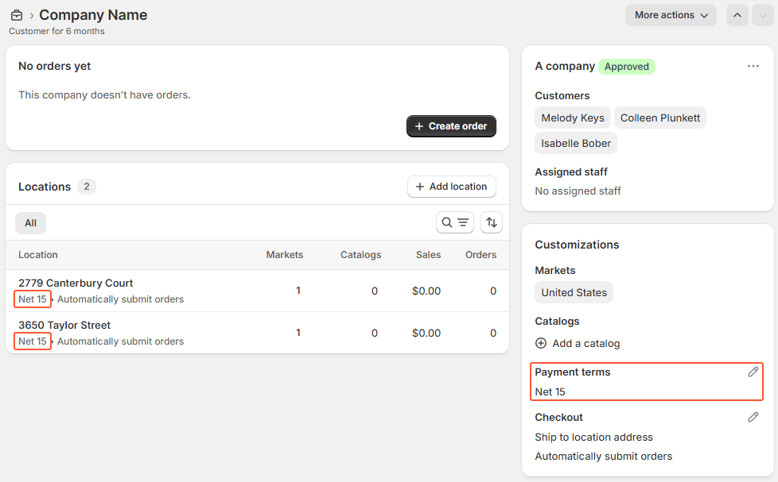Screen dimensions: 778x482
Task: Click the companies breadcrumb icon
Action: [17, 16]
